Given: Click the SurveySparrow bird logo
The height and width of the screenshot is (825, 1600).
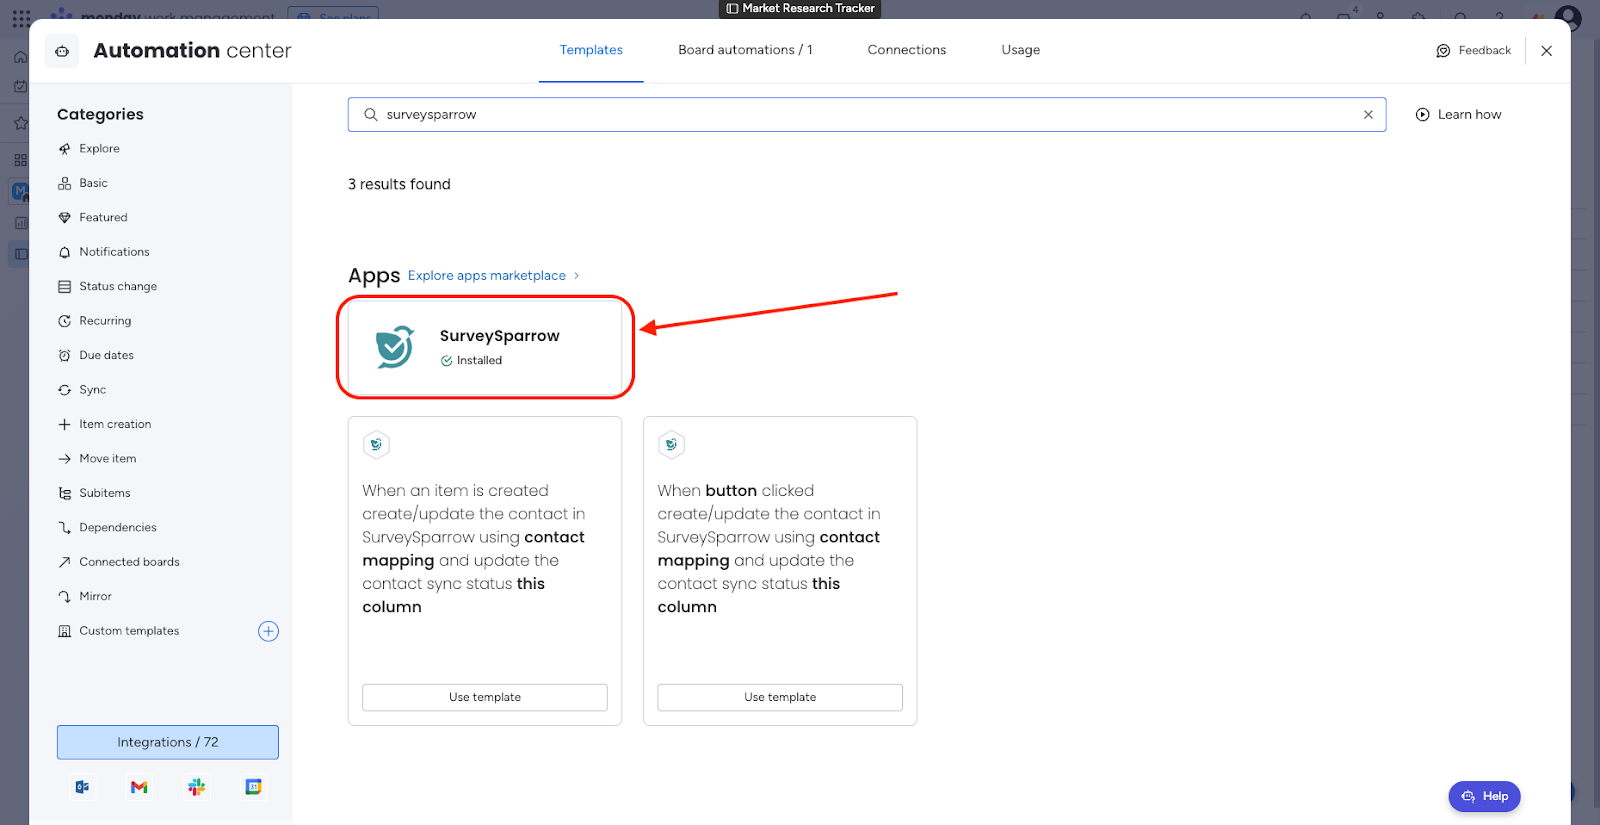Looking at the screenshot, I should point(394,347).
